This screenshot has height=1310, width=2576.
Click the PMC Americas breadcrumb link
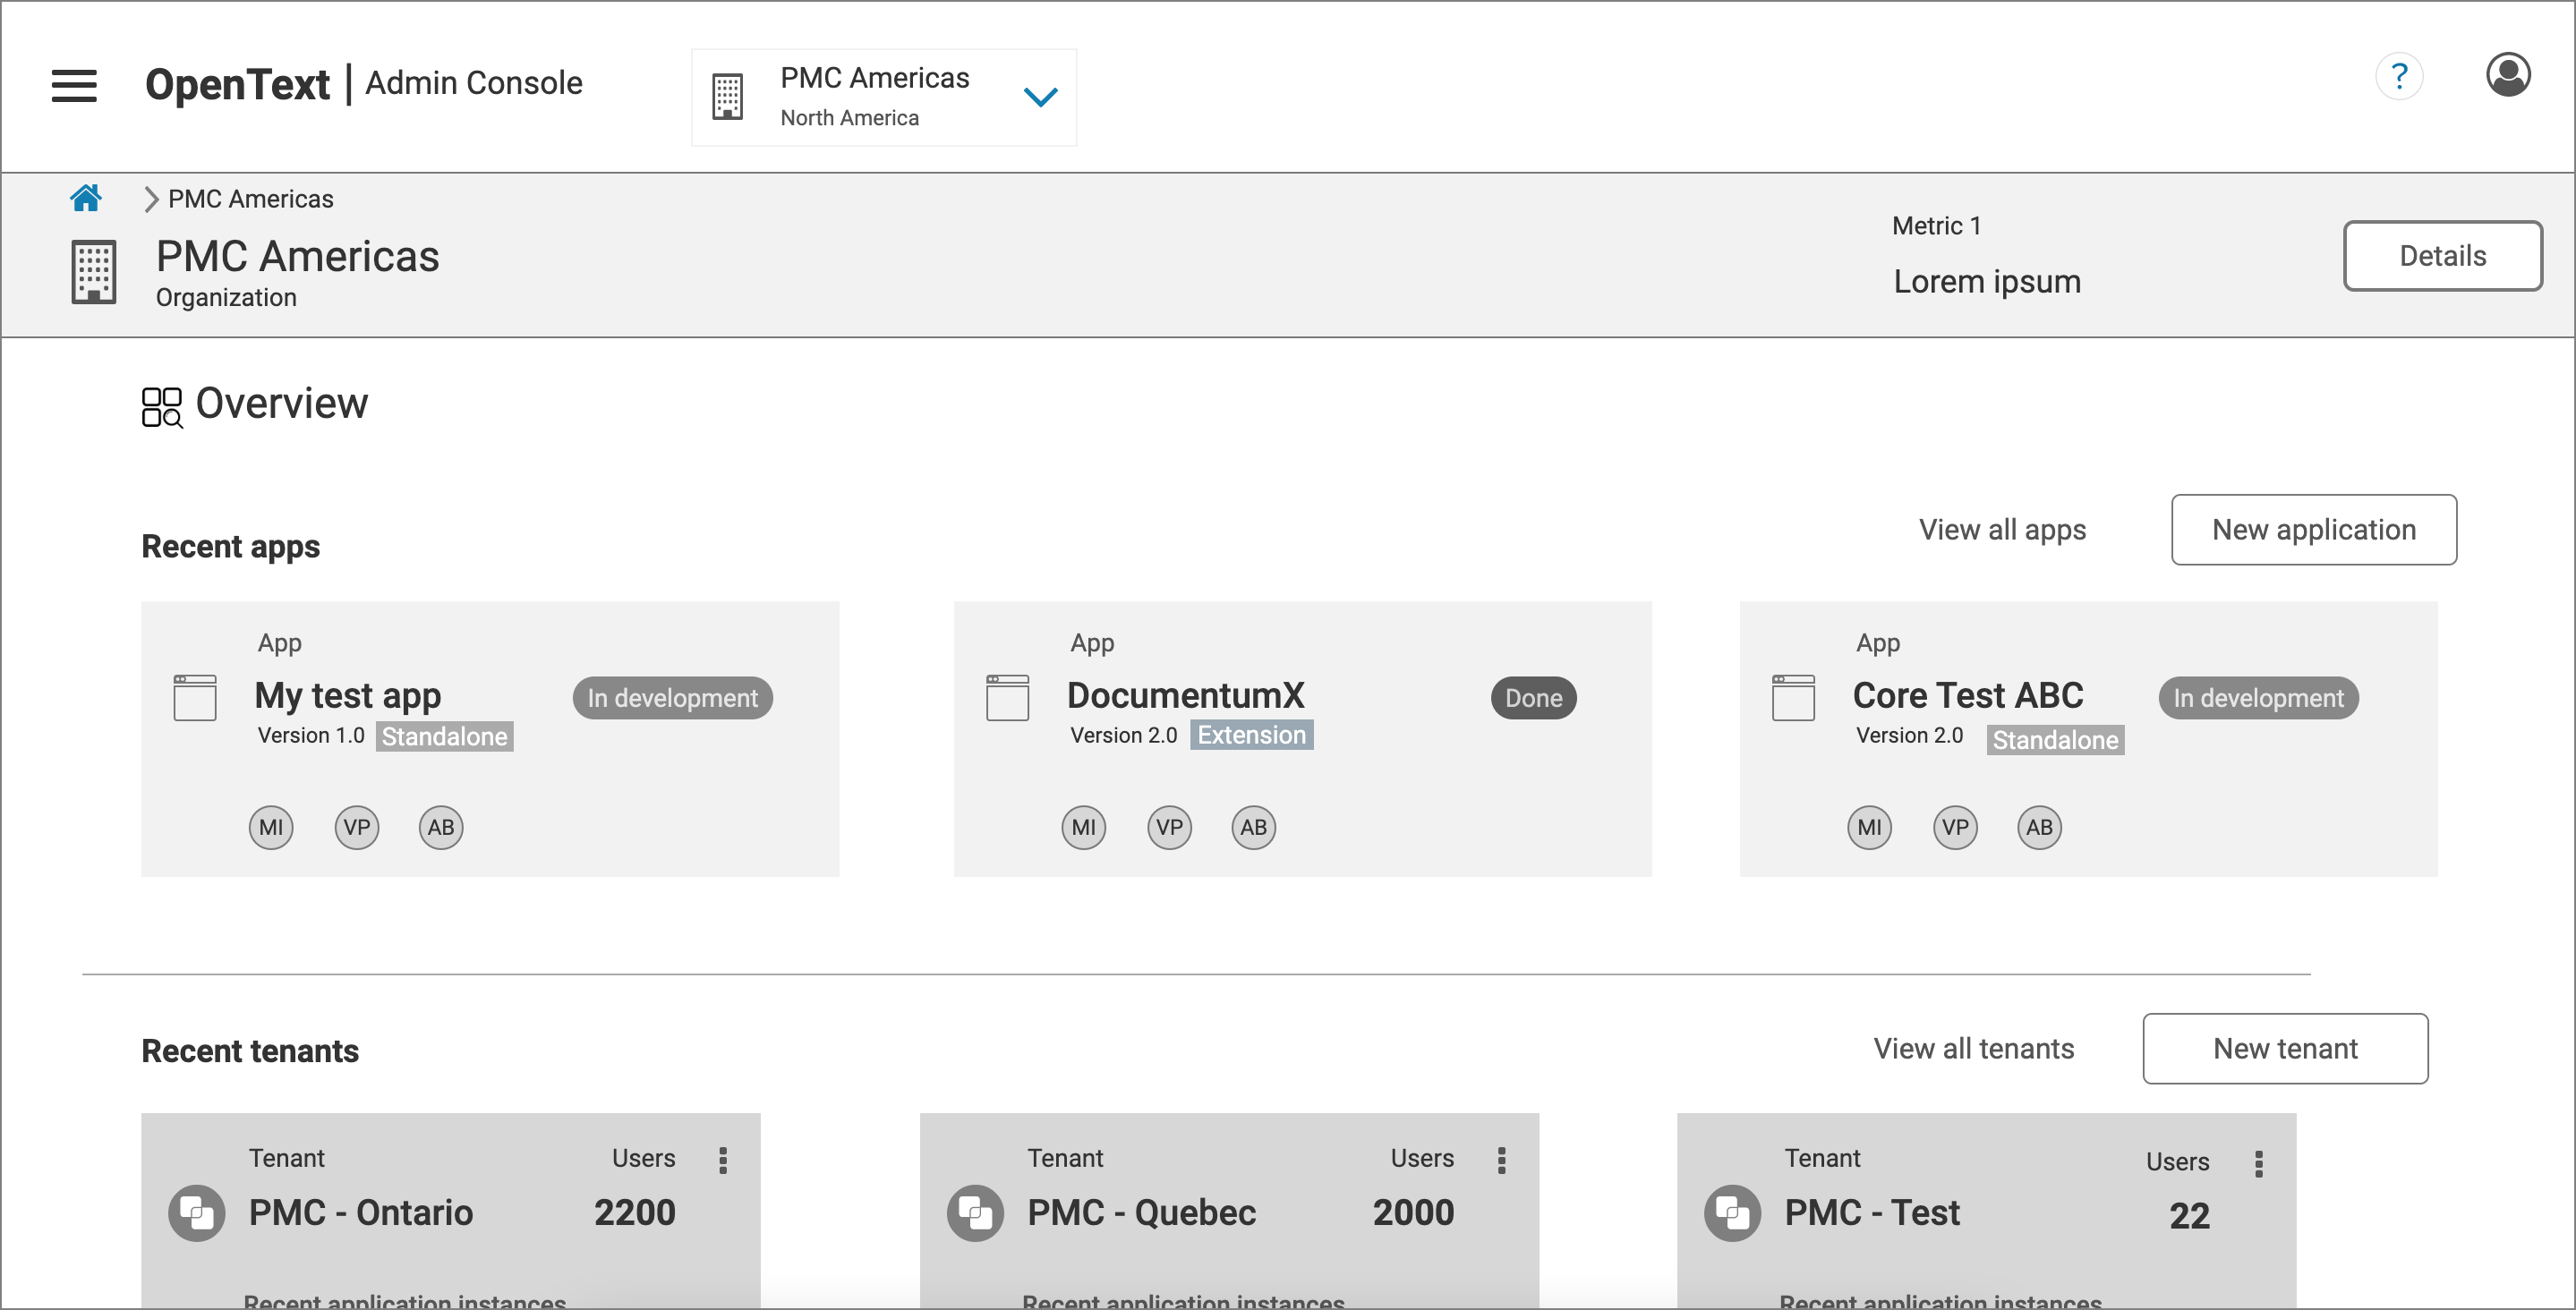pos(251,199)
